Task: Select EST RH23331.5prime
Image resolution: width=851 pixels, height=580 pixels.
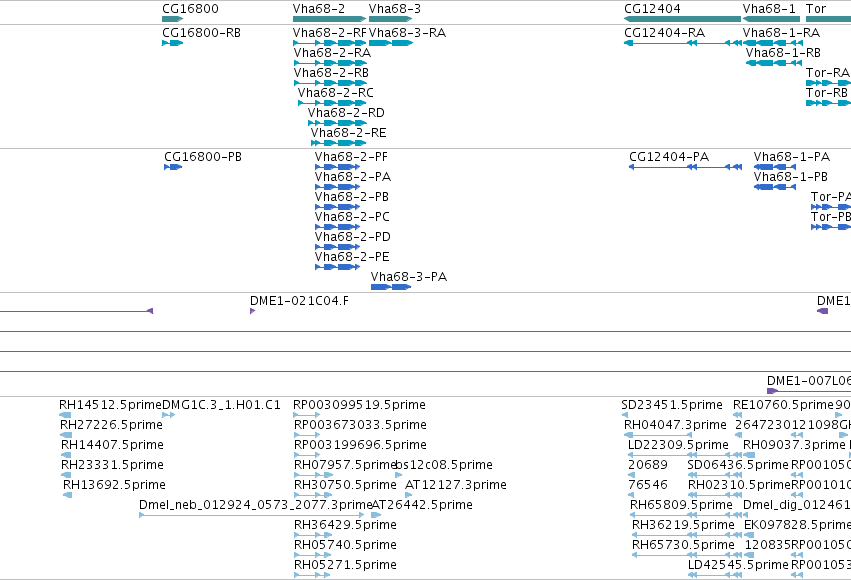Action: click(112, 466)
